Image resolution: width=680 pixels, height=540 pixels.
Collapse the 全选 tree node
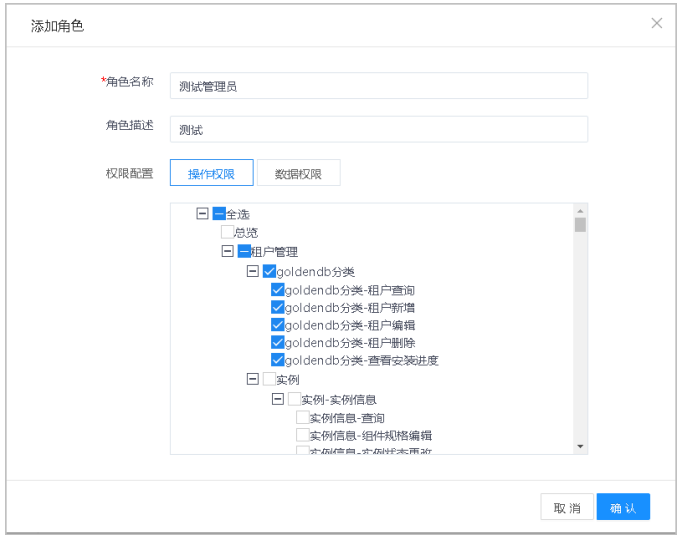click(x=202, y=213)
